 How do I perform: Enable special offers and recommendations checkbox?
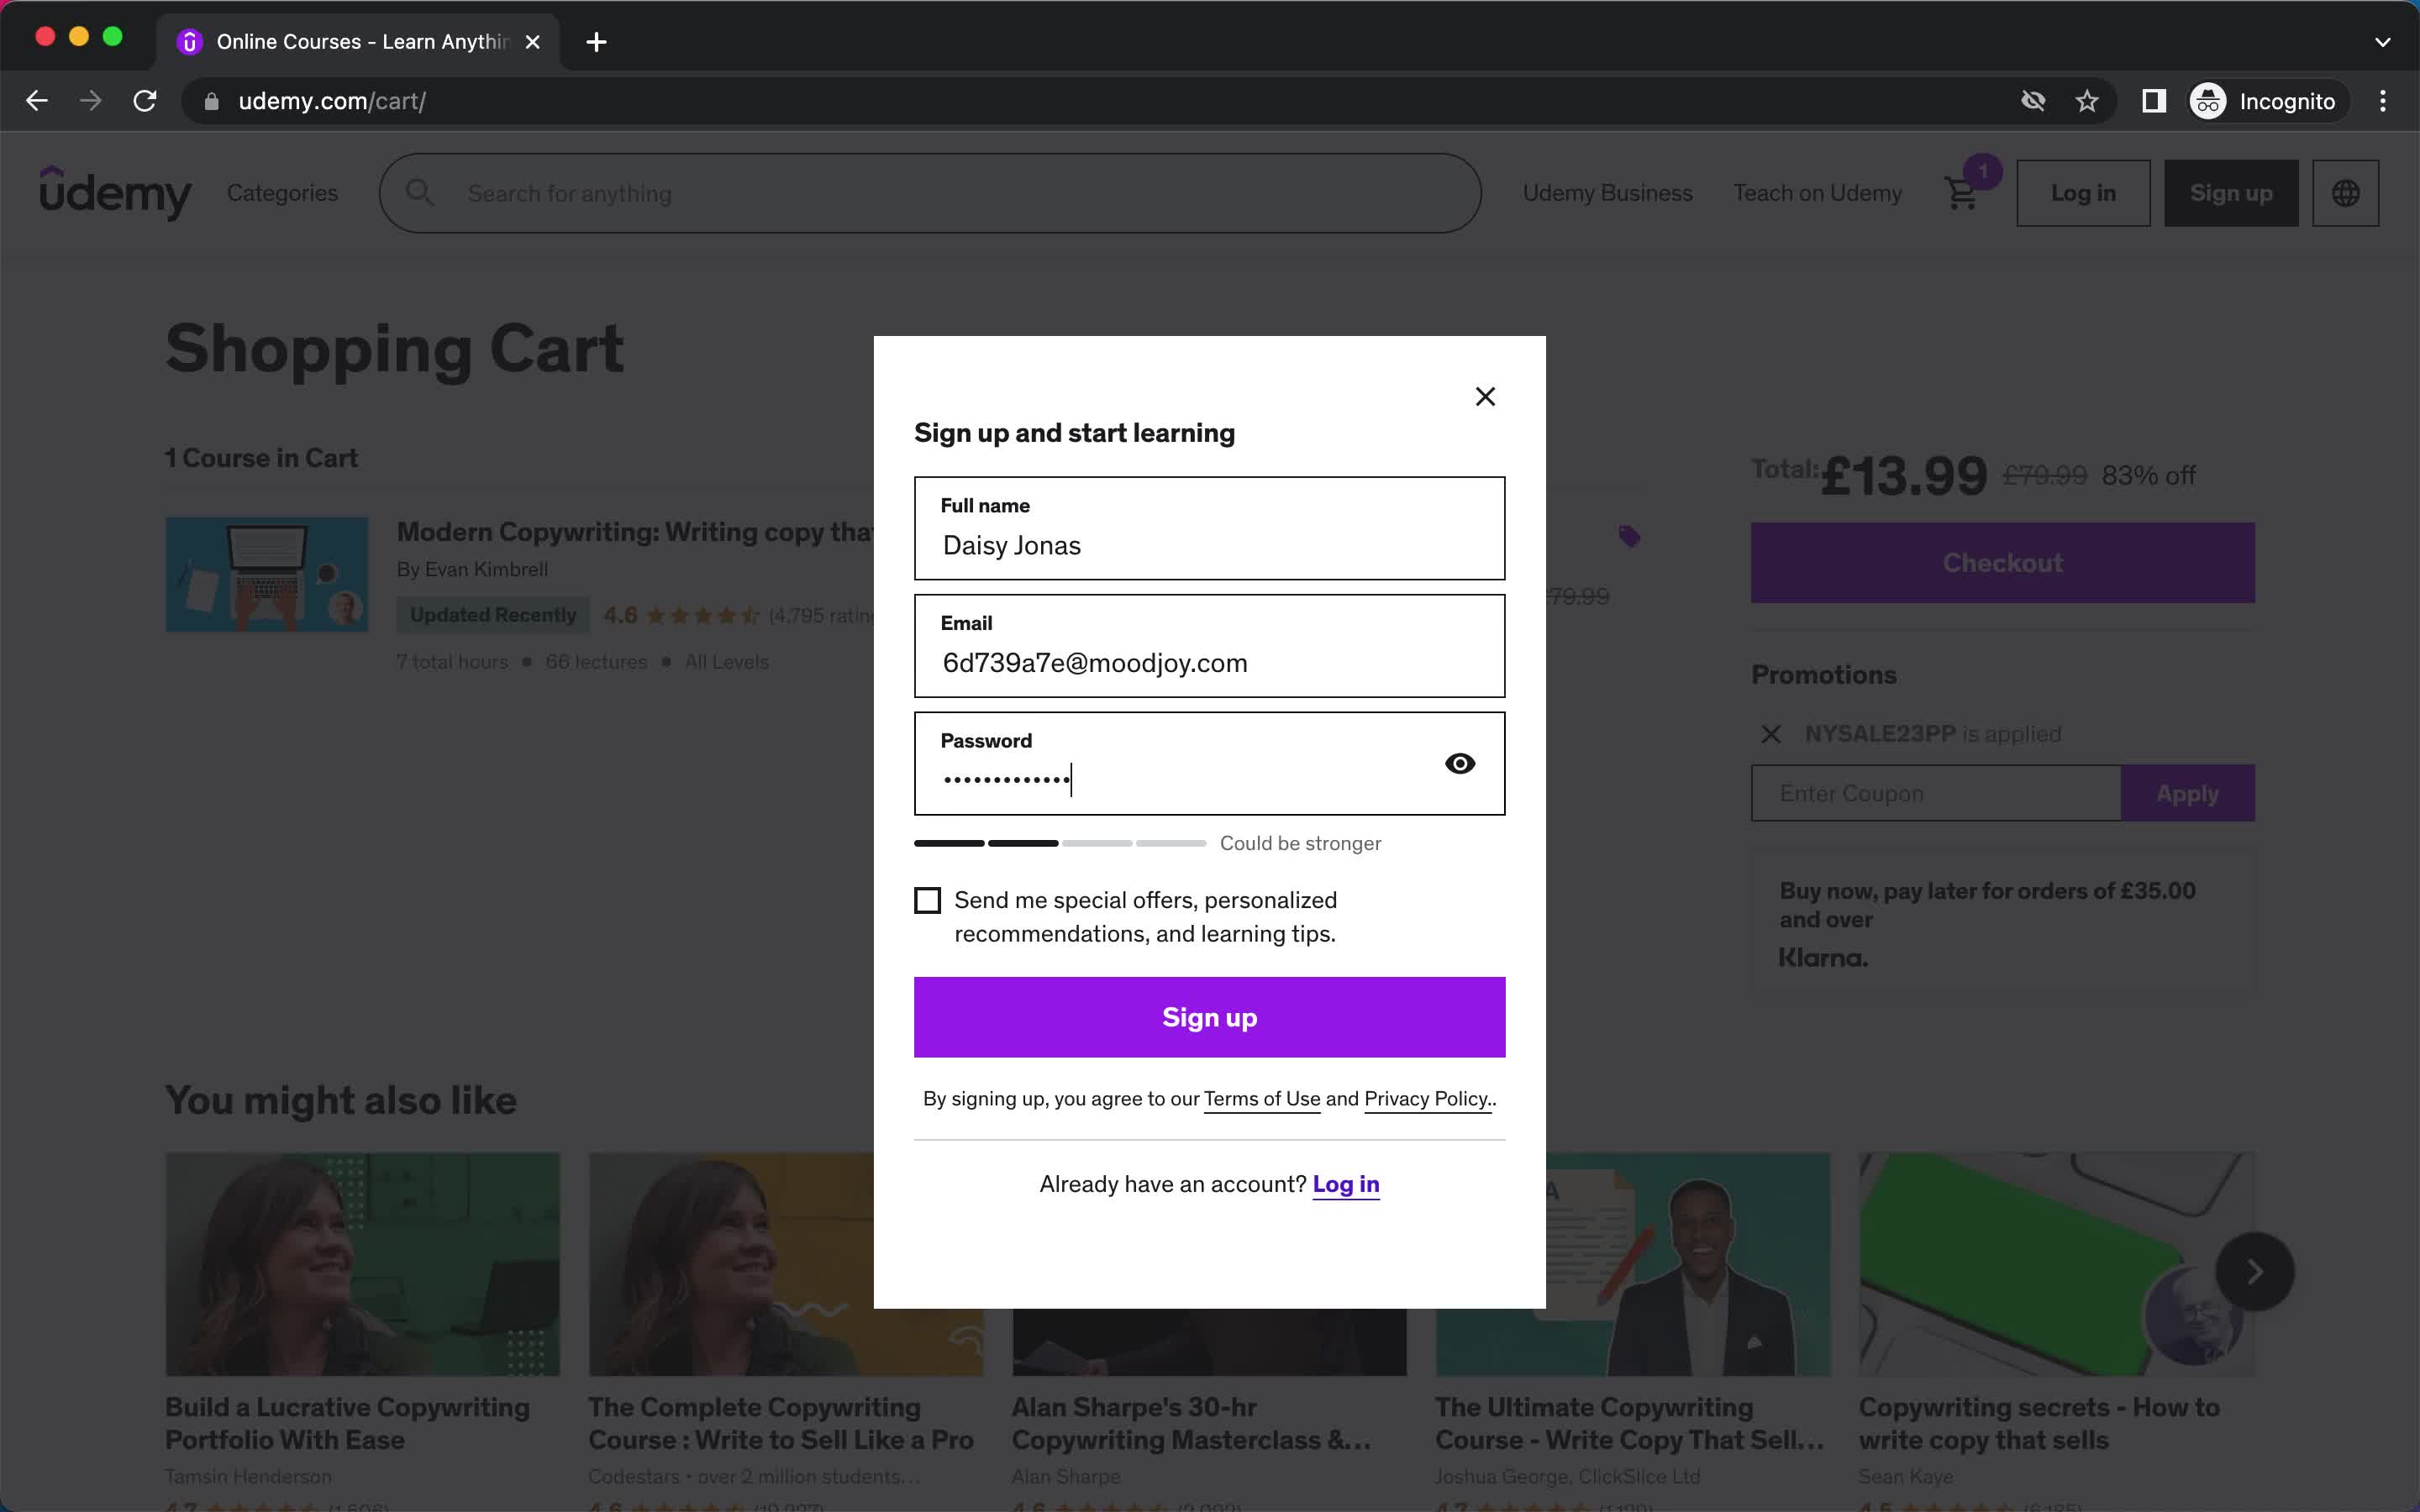[927, 900]
